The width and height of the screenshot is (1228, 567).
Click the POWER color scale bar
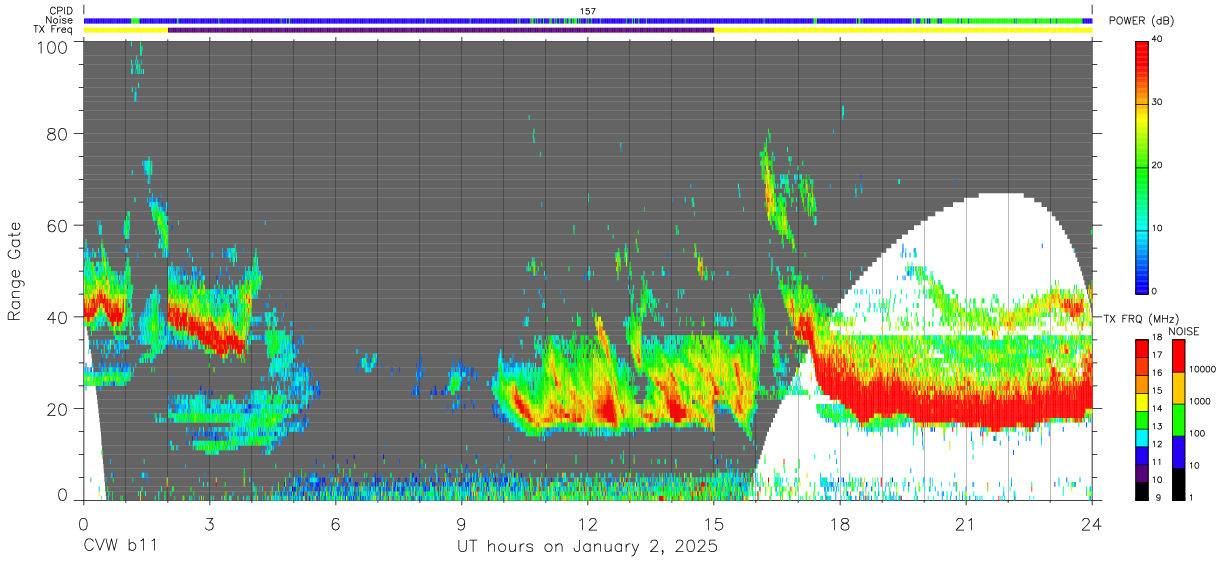click(x=1143, y=166)
